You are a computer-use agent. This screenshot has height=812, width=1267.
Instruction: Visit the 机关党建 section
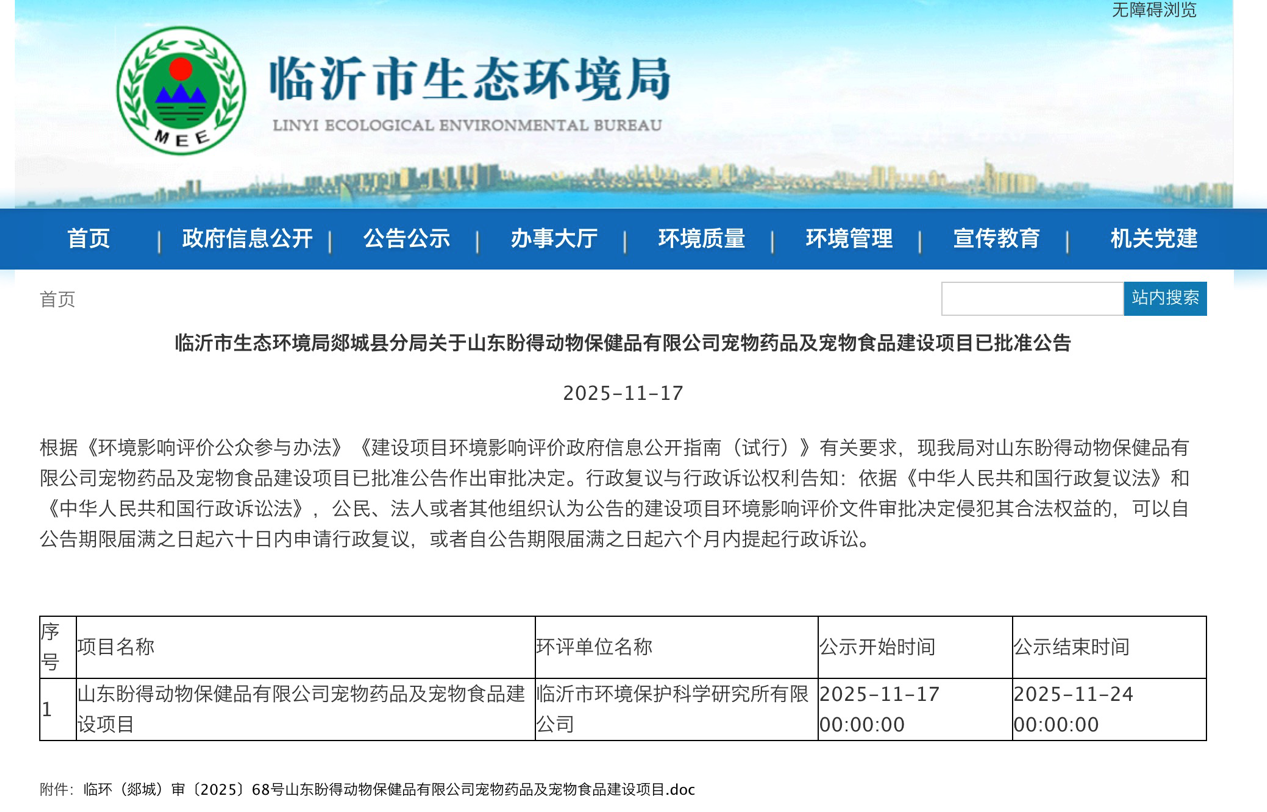(1153, 239)
